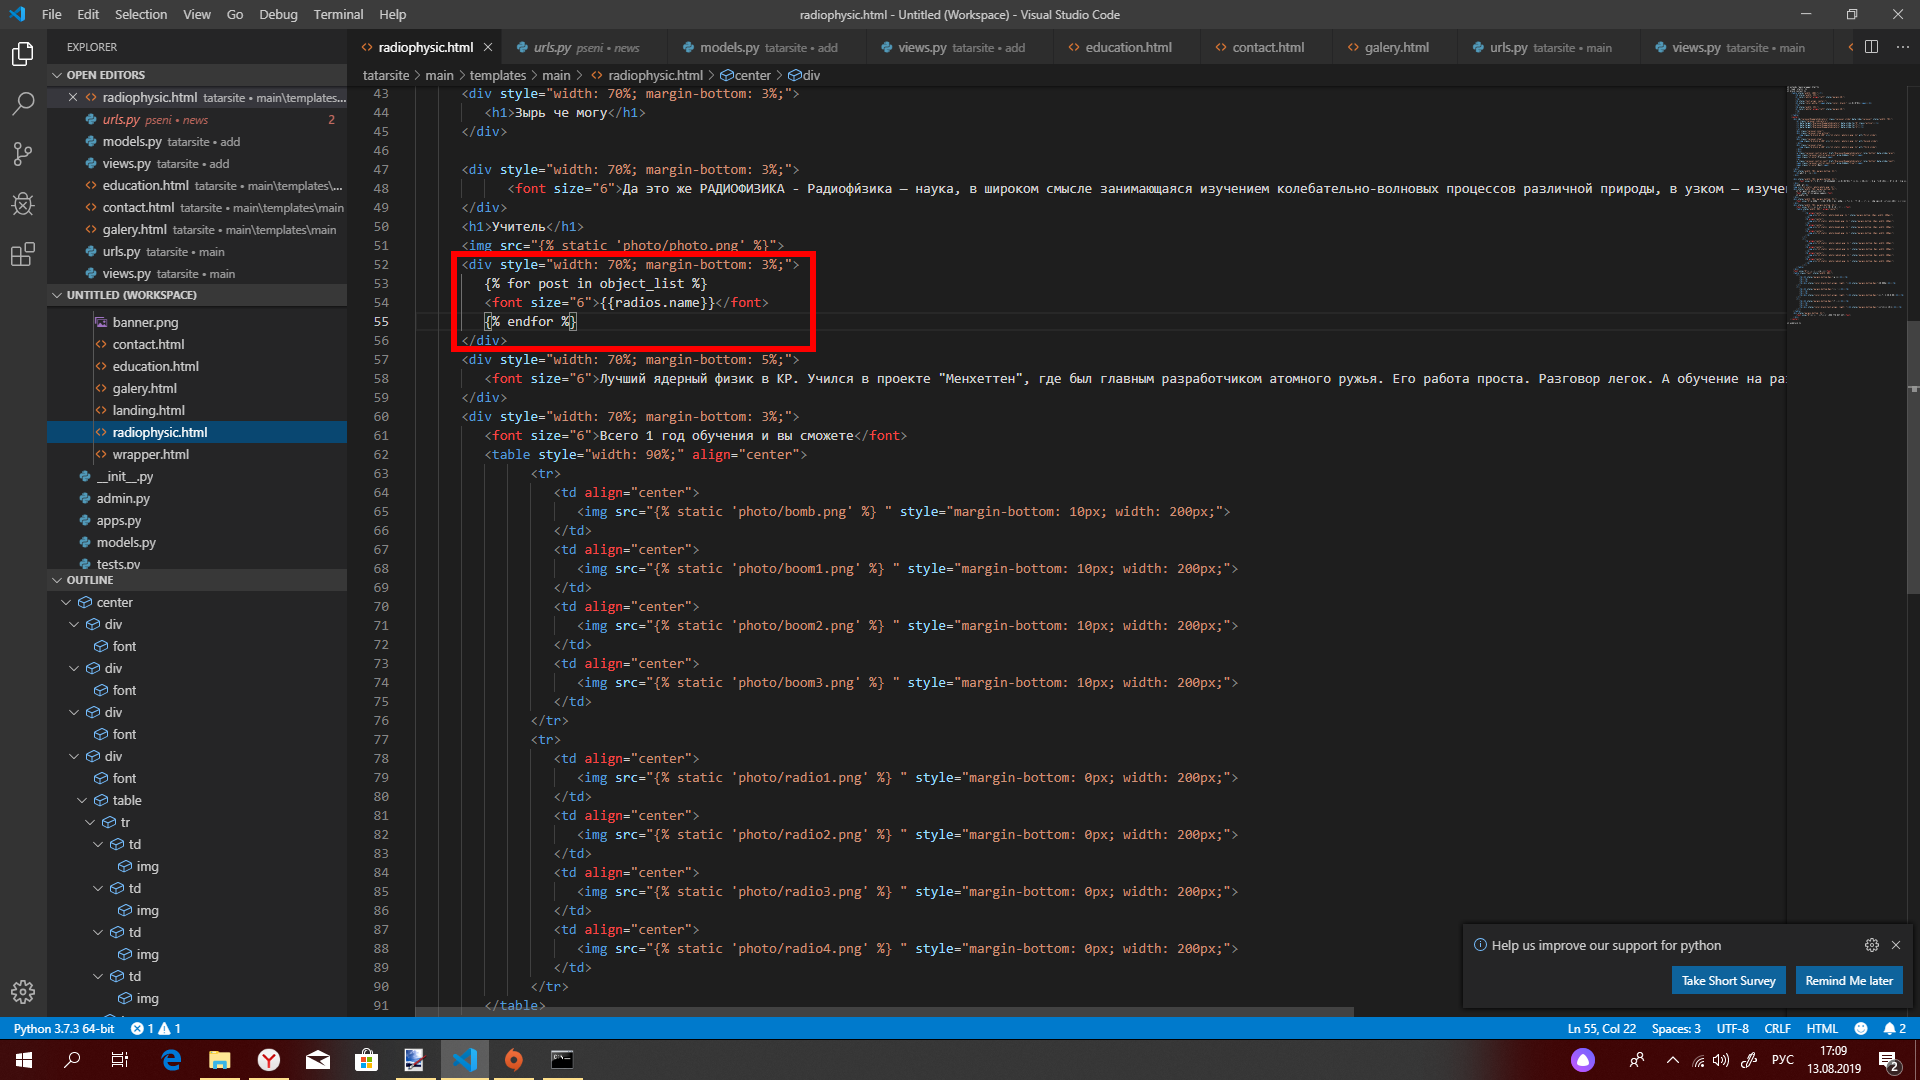Collapse the tr node in Outline
The width and height of the screenshot is (1920, 1080).
click(x=90, y=822)
